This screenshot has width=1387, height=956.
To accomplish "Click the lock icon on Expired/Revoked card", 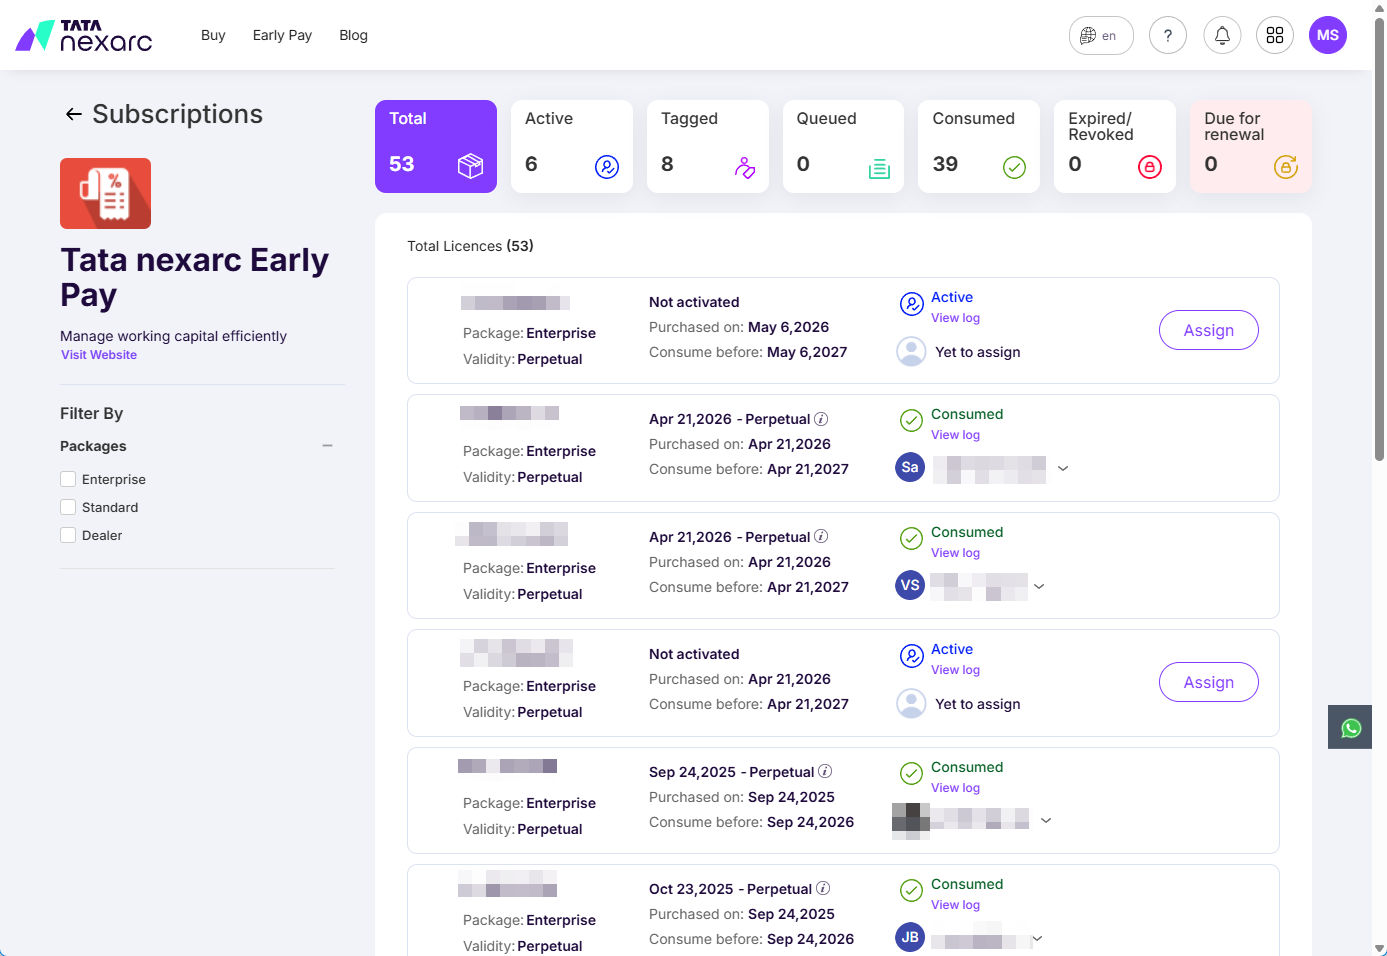I will coord(1150,167).
